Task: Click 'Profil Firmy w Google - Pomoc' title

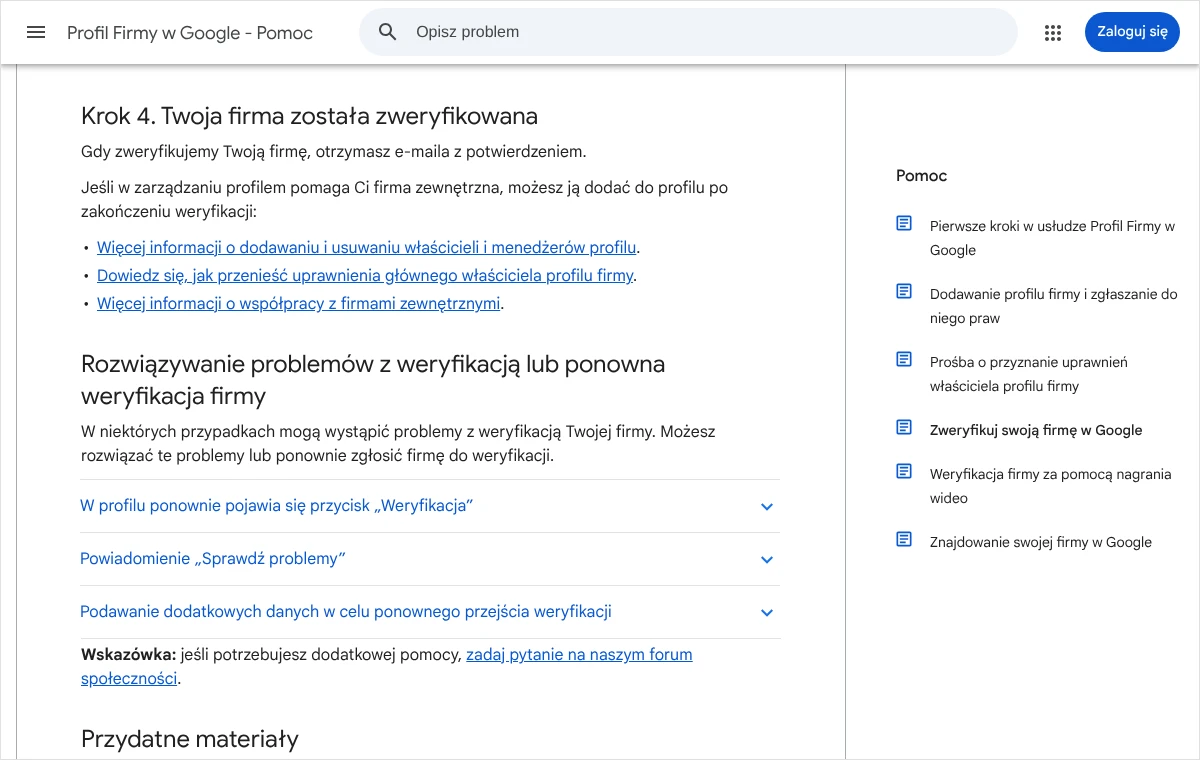Action: pos(190,33)
